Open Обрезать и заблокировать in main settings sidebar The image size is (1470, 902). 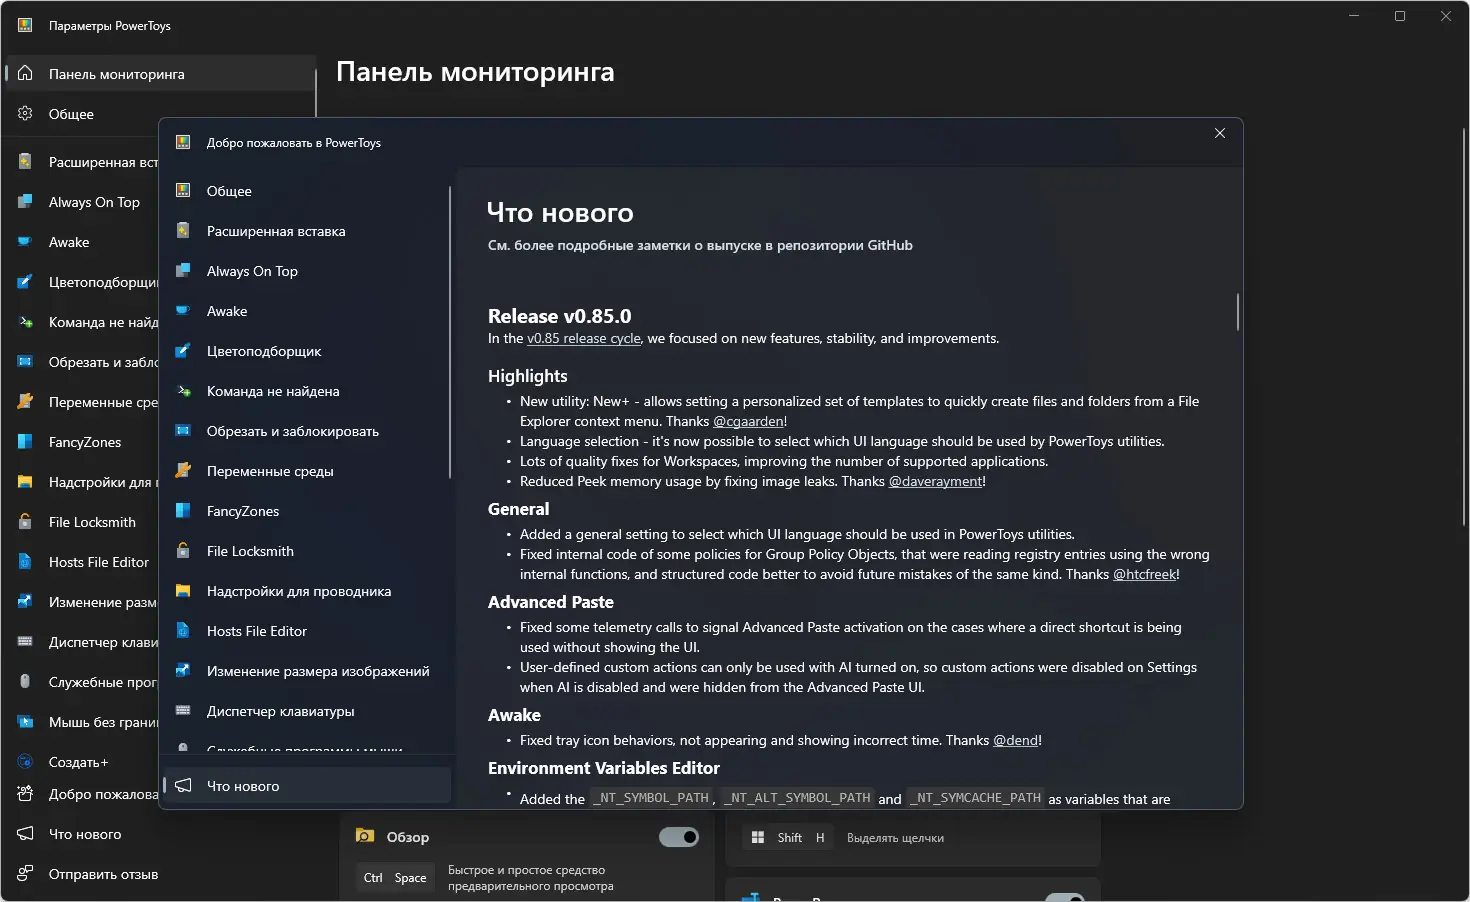click(x=82, y=362)
